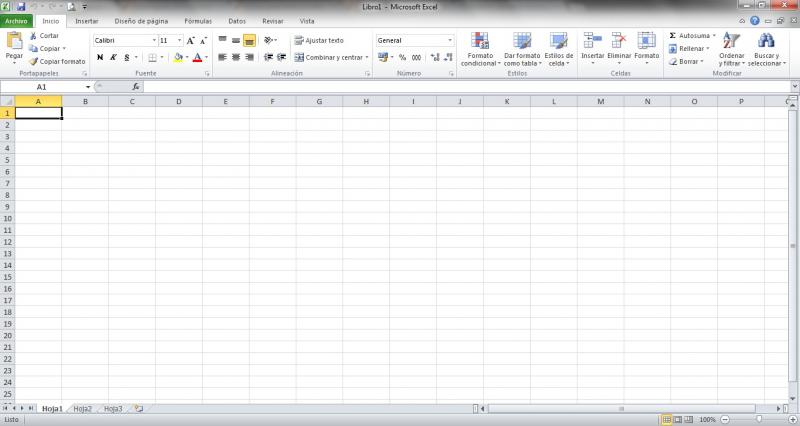
Task: Adjust the zoom slider in status bar
Action: pyautogui.click(x=758, y=420)
